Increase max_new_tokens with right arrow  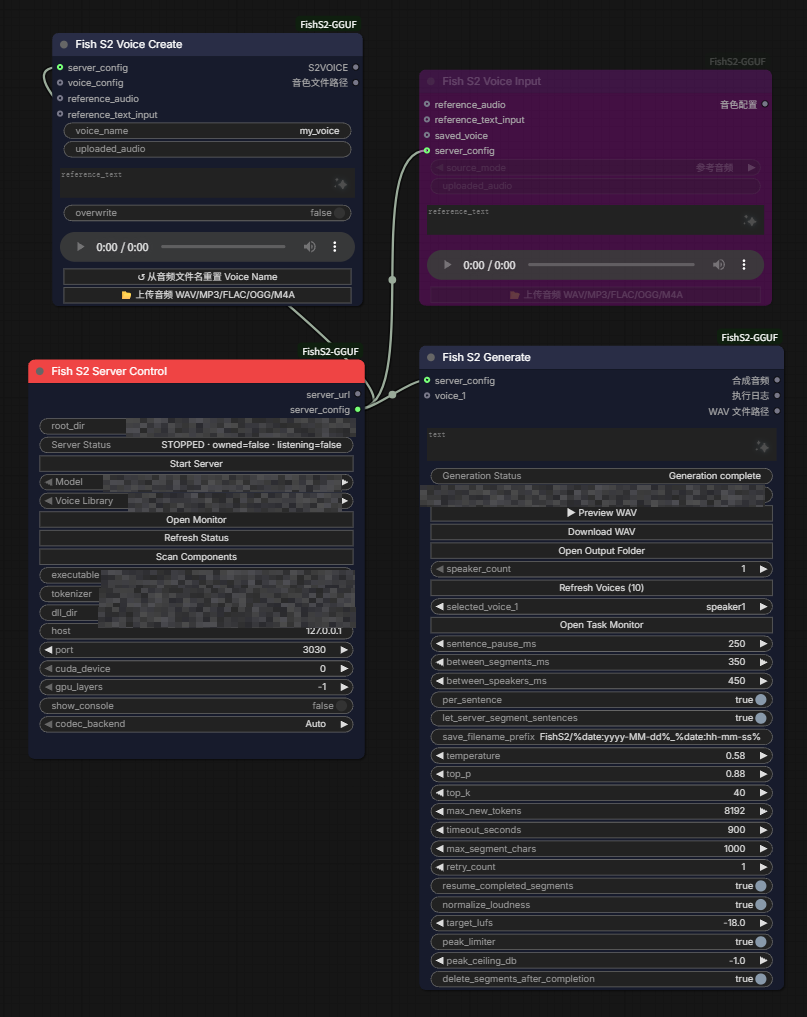(764, 811)
